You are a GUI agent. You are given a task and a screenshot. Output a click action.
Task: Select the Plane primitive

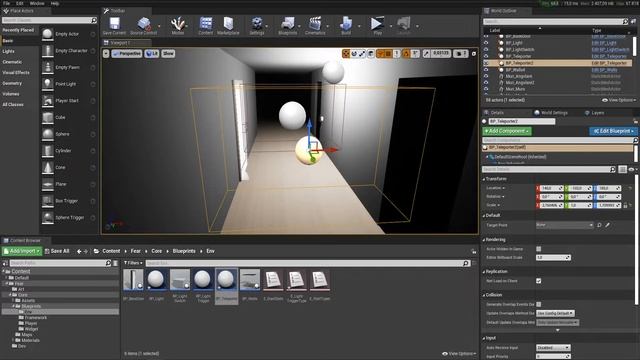pos(69,184)
